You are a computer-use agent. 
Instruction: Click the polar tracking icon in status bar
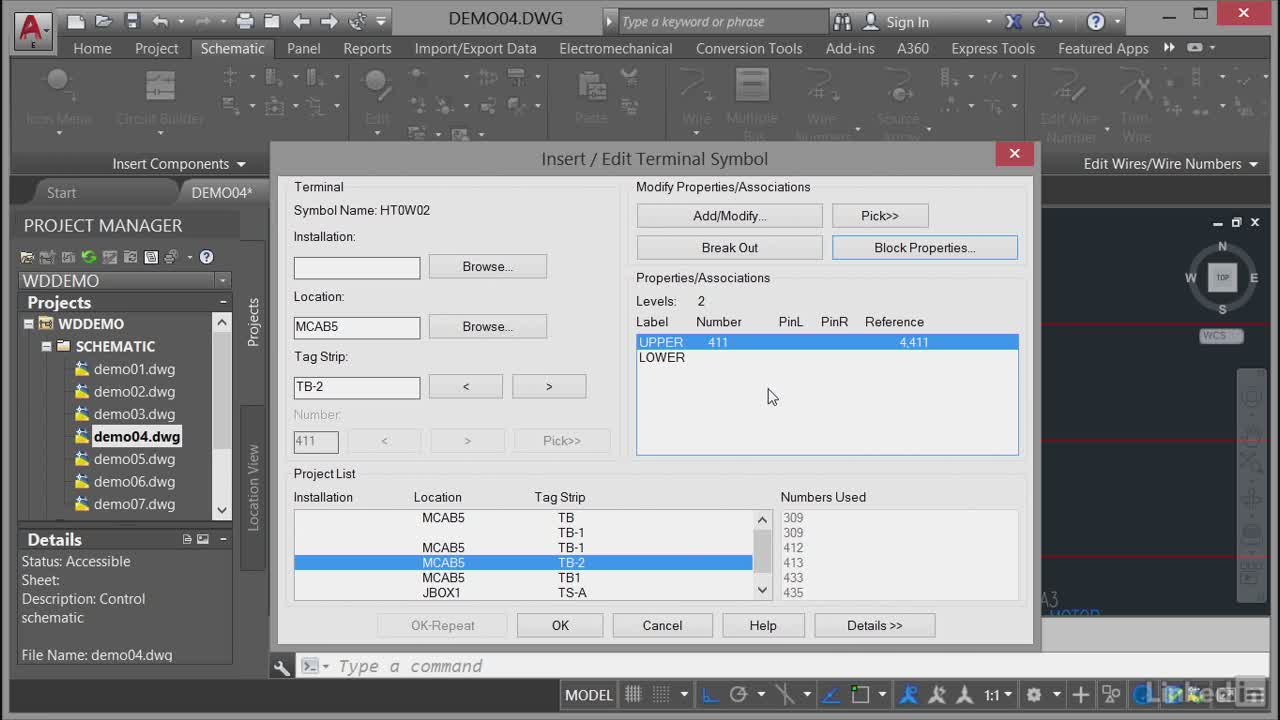click(738, 694)
